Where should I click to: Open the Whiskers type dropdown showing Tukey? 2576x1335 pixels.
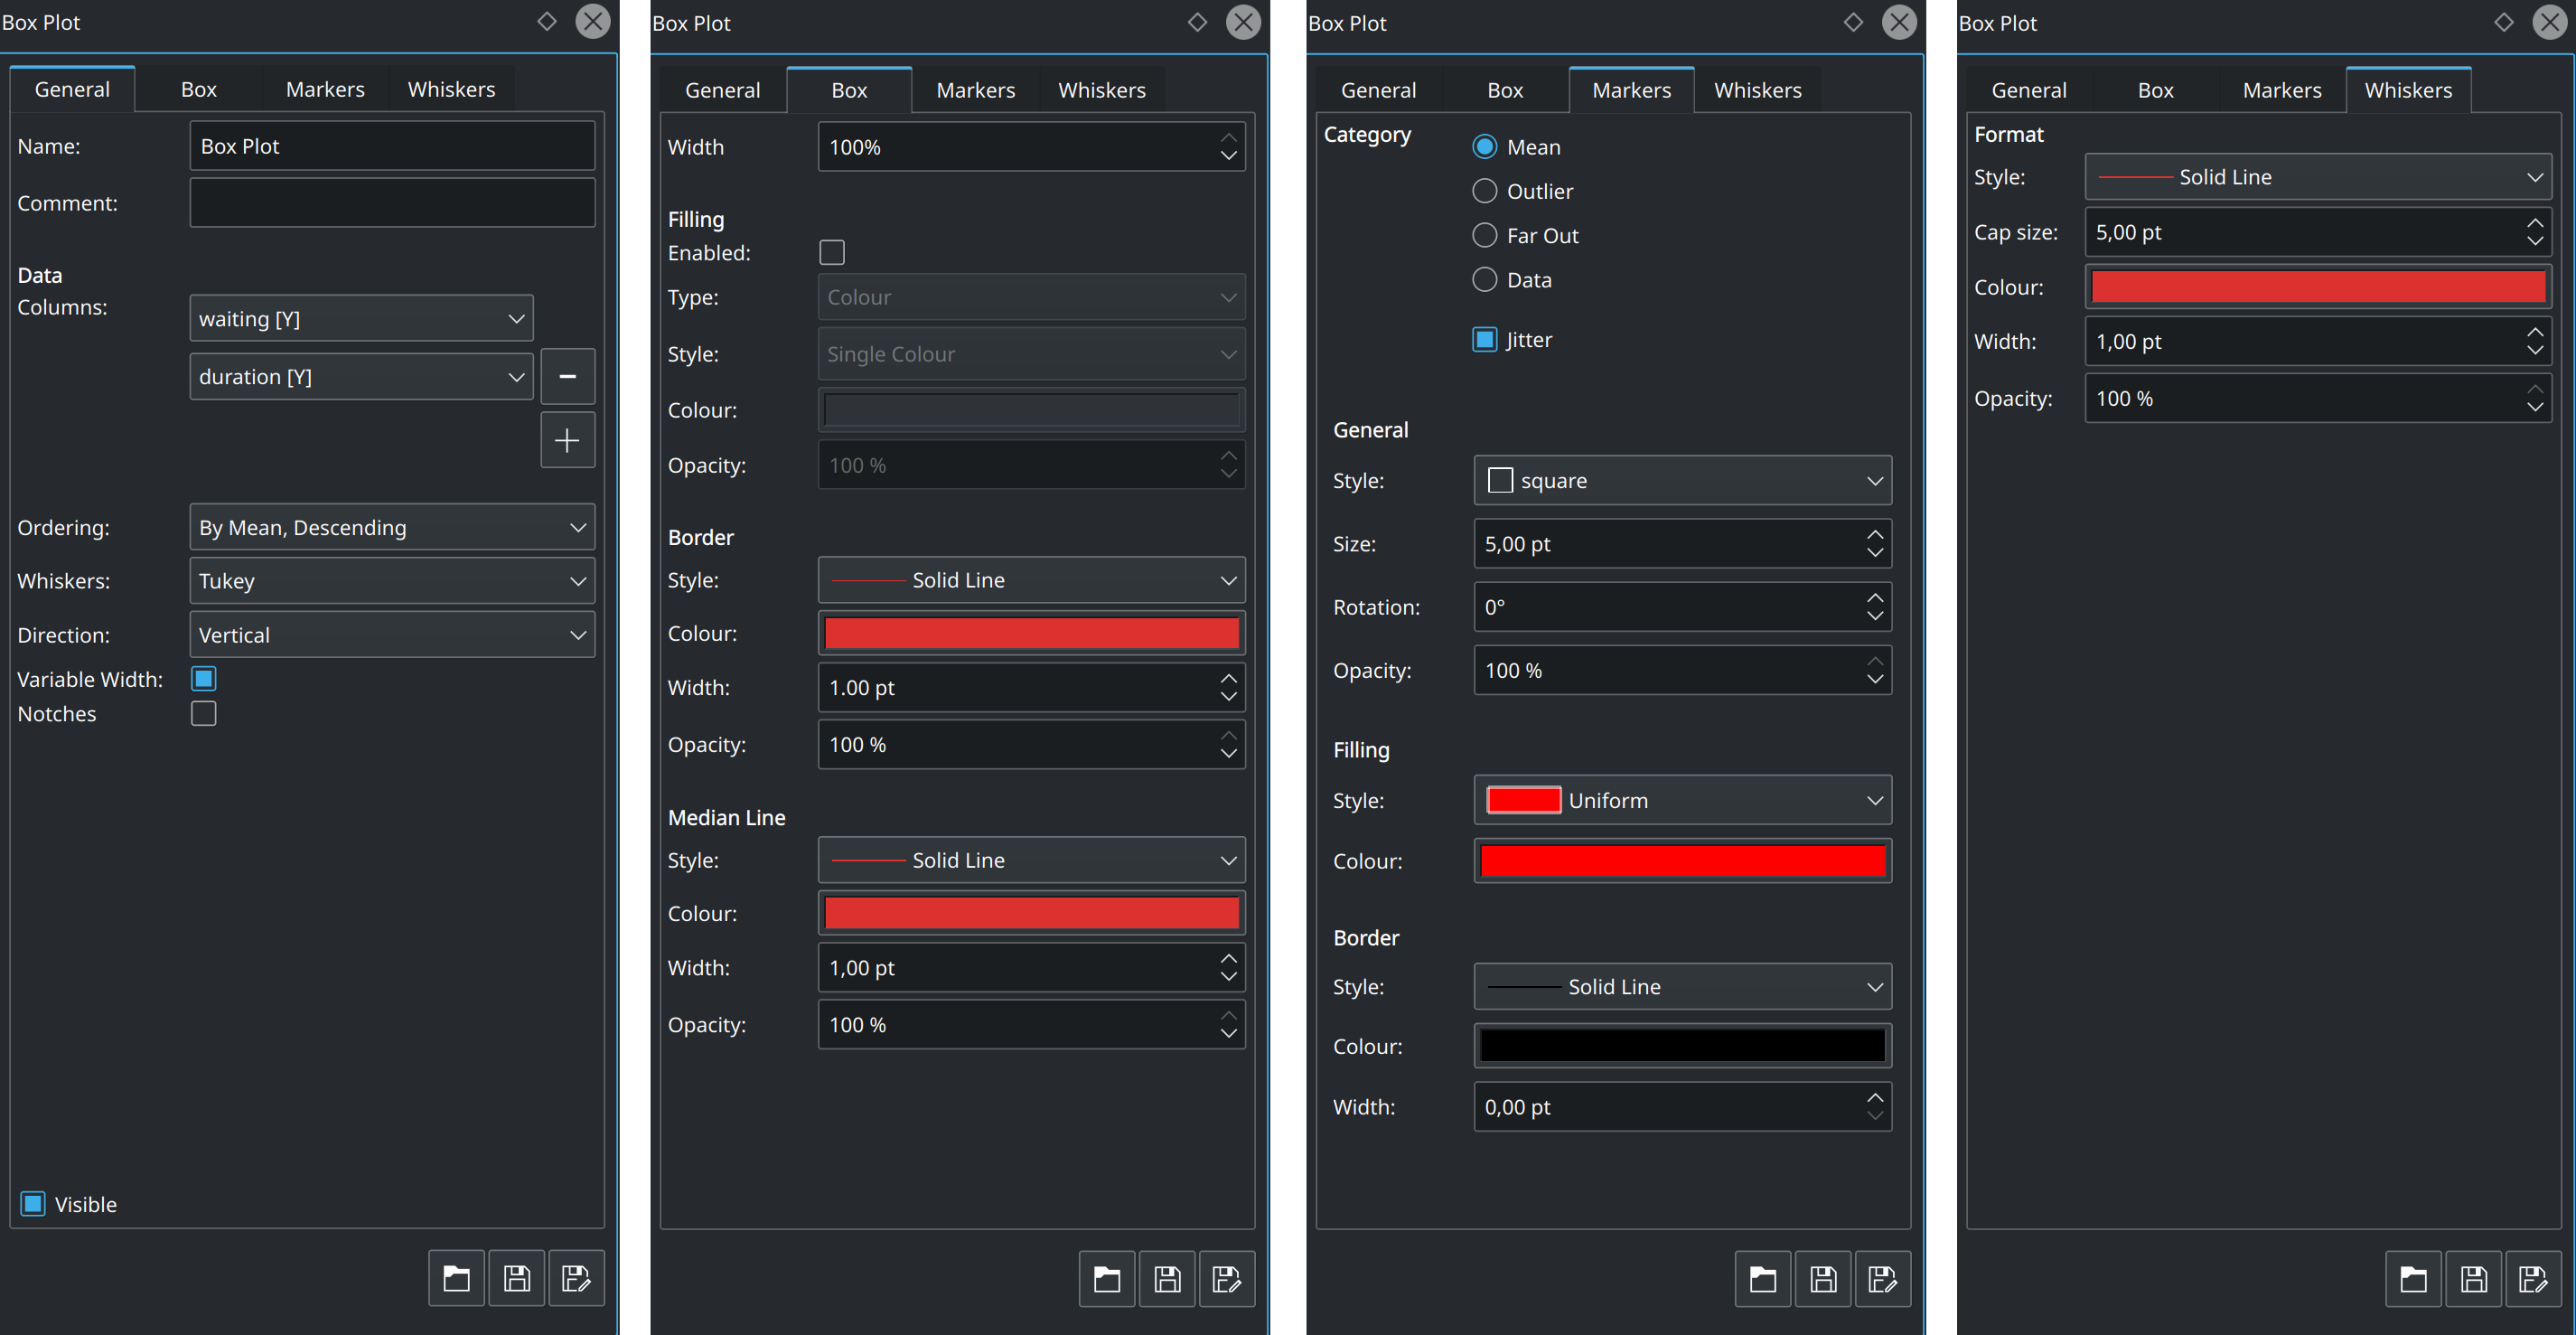[392, 581]
